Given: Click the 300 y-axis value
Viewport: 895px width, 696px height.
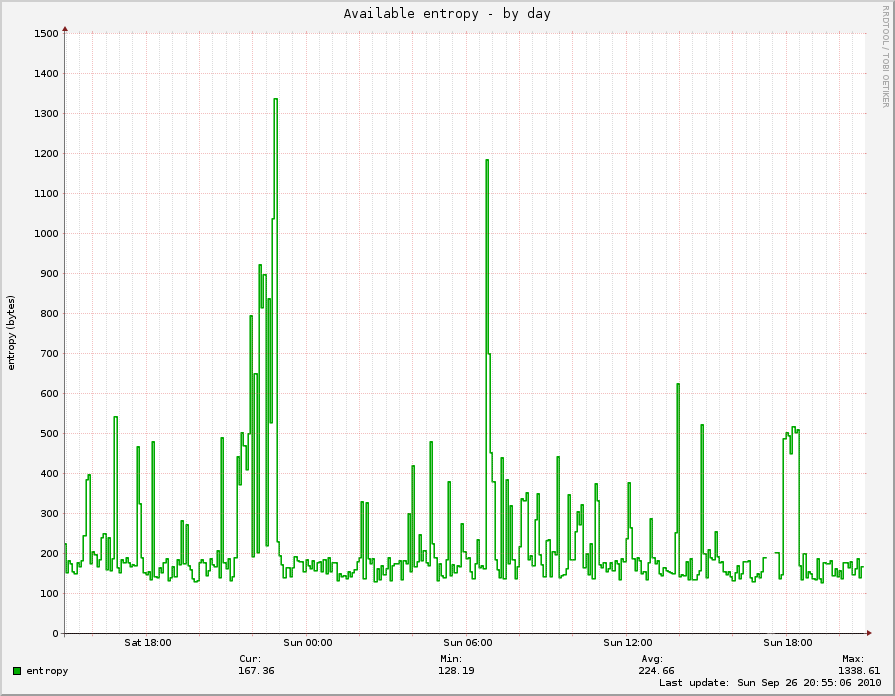Looking at the screenshot, I should tap(49, 513).
